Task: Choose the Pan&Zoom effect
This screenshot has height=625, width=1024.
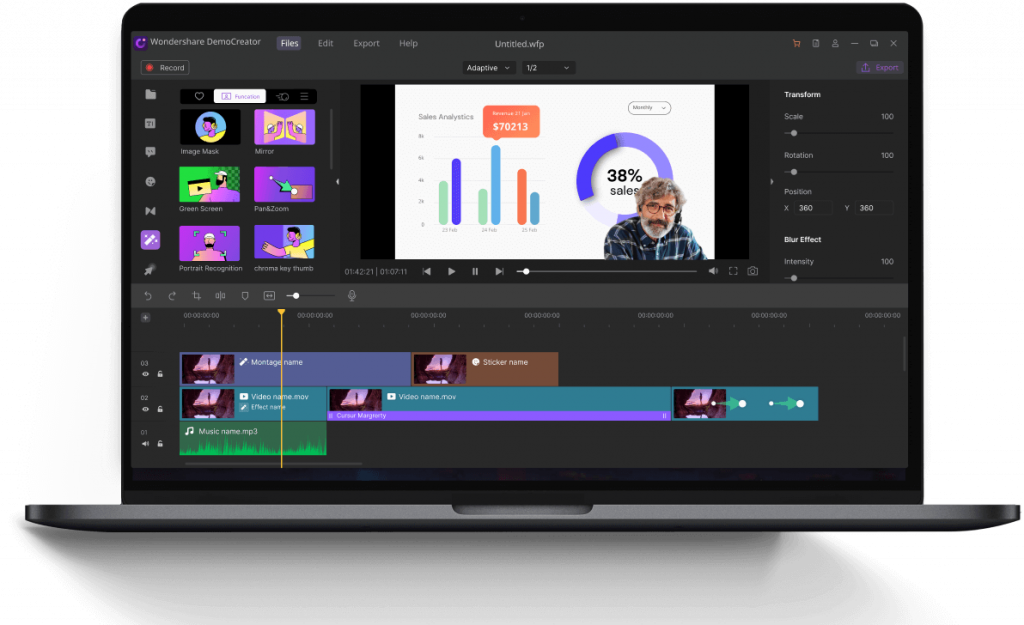Action: (x=284, y=184)
